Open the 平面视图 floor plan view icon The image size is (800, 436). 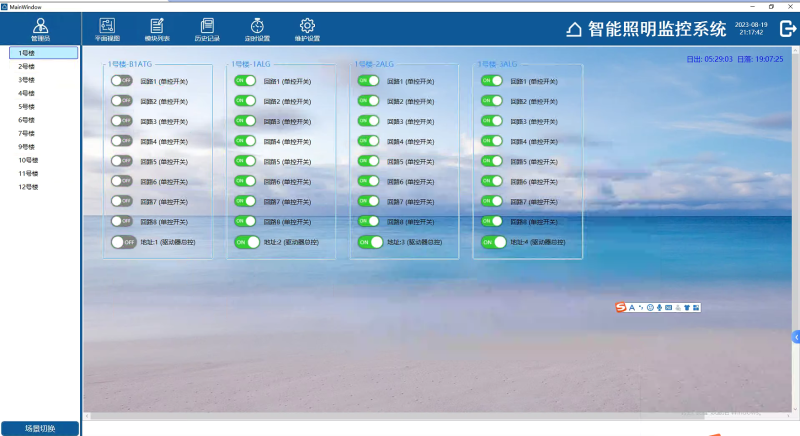coord(107,28)
